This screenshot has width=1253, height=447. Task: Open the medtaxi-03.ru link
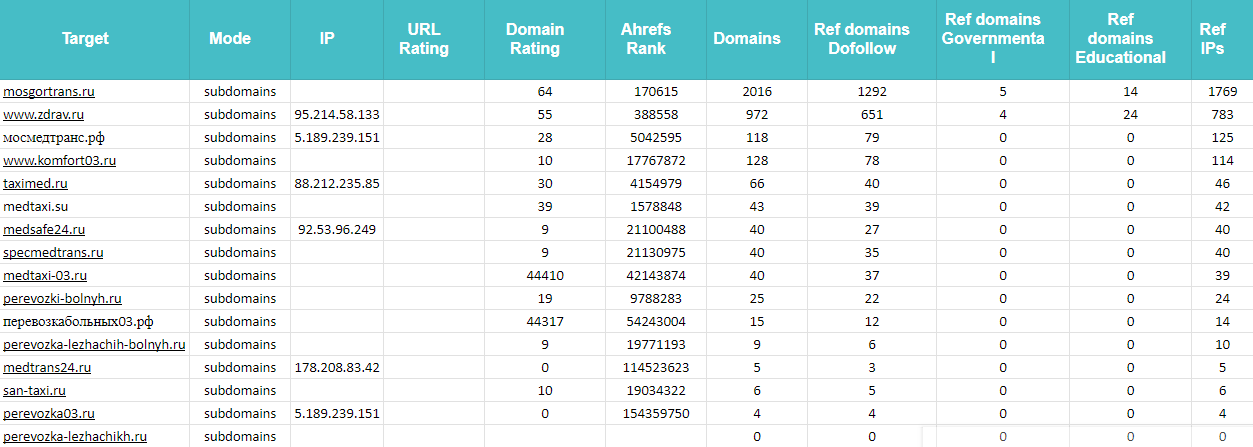coord(45,276)
